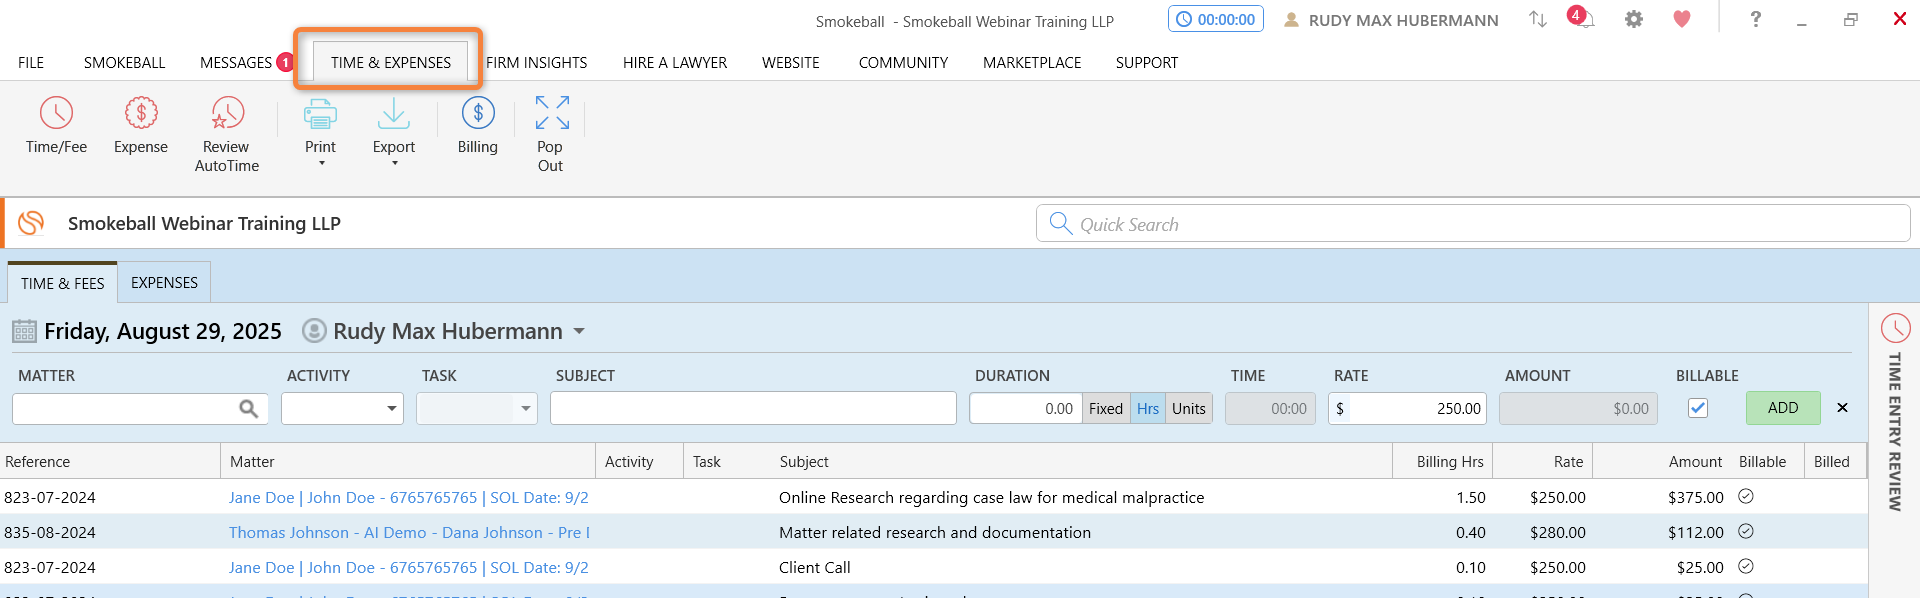
Task: Switch to the SMOKEBALL tab
Action: click(125, 62)
